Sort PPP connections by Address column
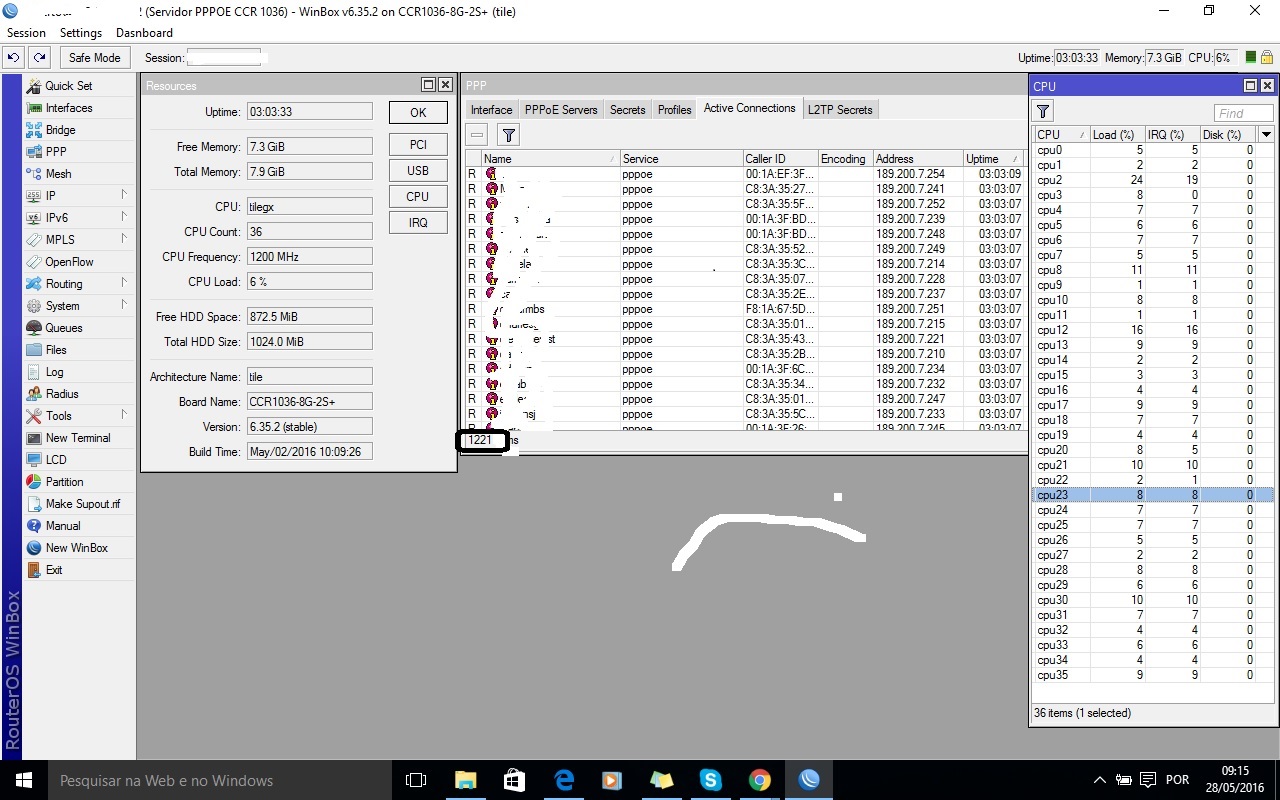Image resolution: width=1280 pixels, height=800 pixels. (x=917, y=159)
